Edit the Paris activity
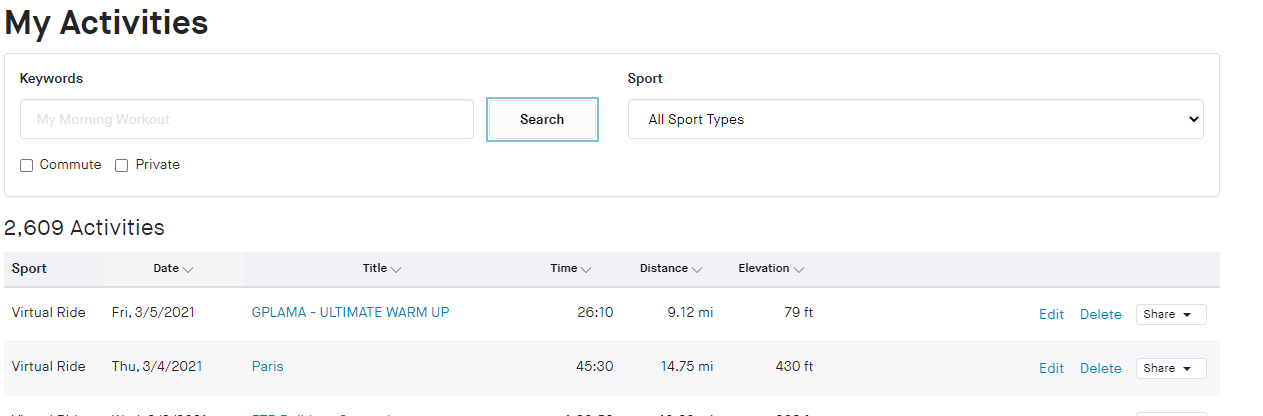This screenshot has width=1263, height=416. (x=1051, y=369)
